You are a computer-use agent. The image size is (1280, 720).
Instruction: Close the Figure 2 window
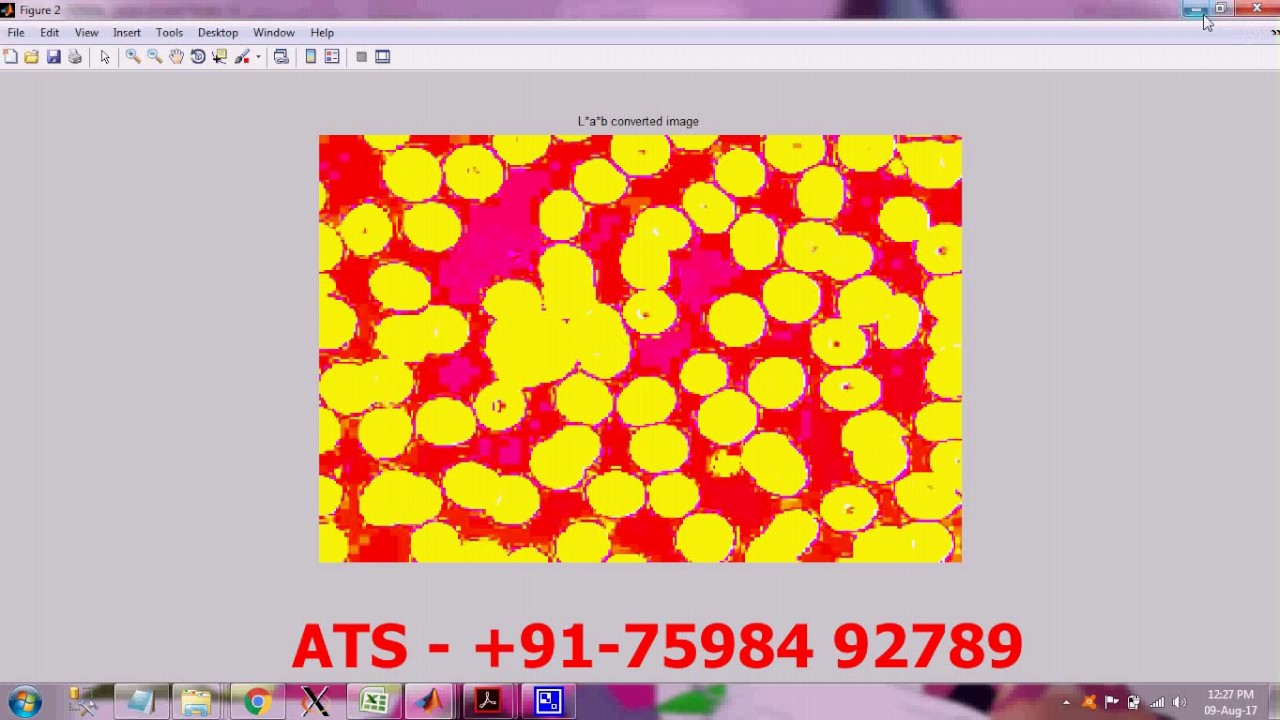[x=1256, y=9]
